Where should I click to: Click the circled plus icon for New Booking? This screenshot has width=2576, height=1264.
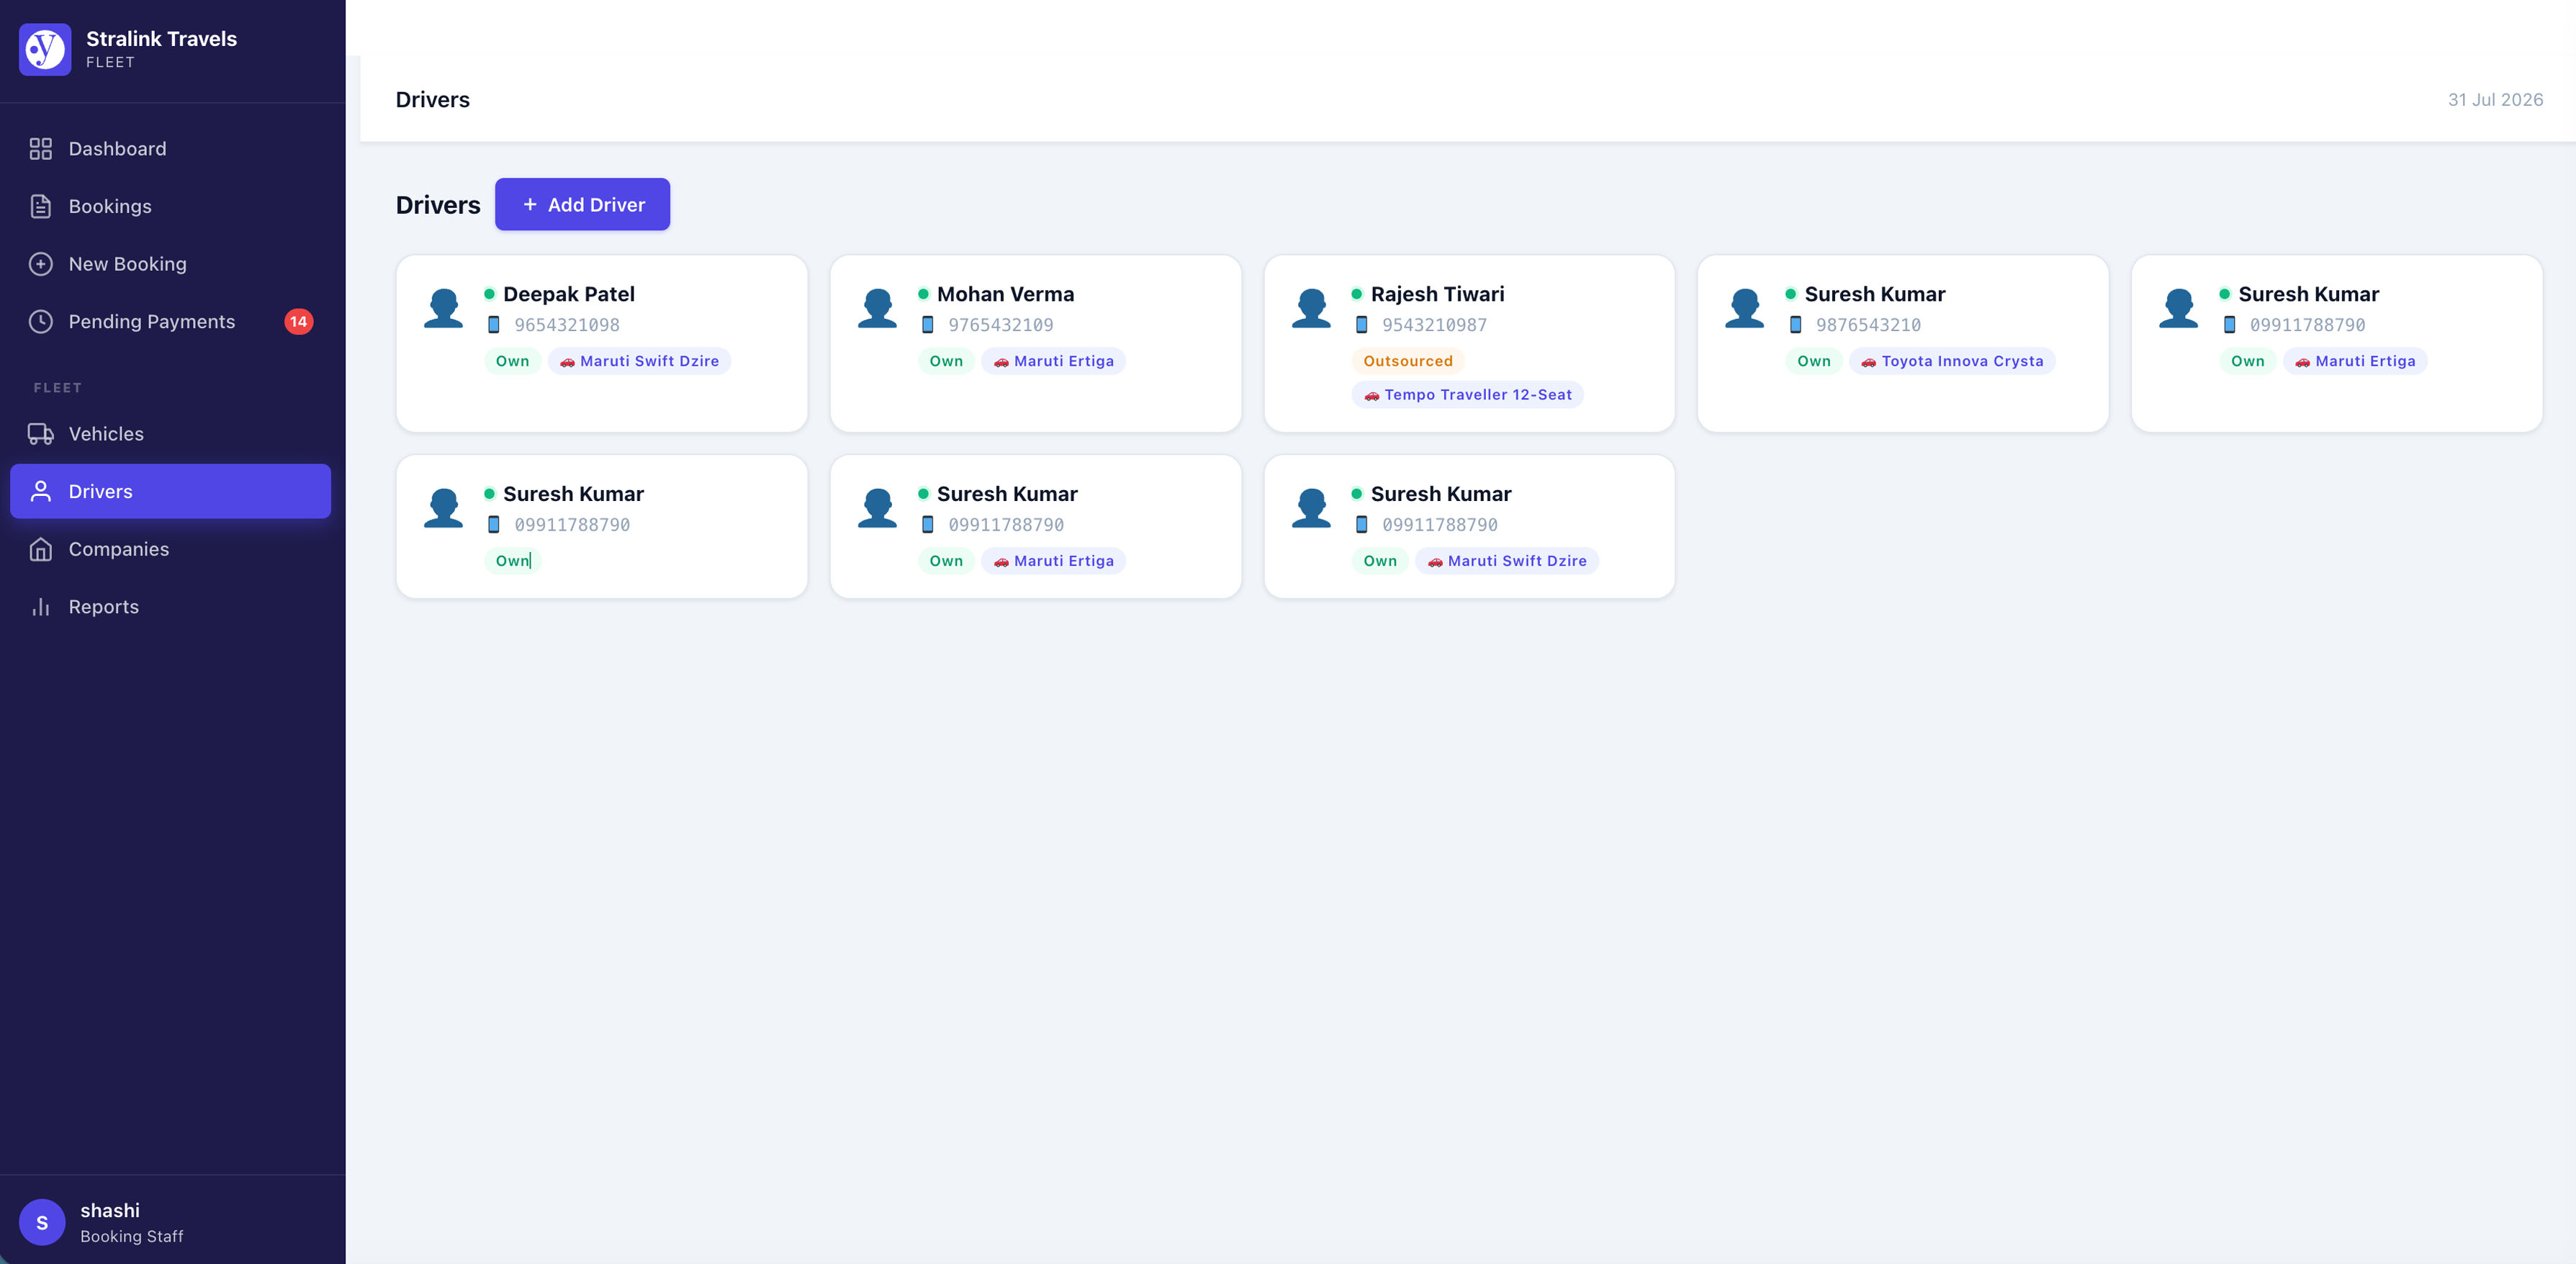click(x=40, y=264)
